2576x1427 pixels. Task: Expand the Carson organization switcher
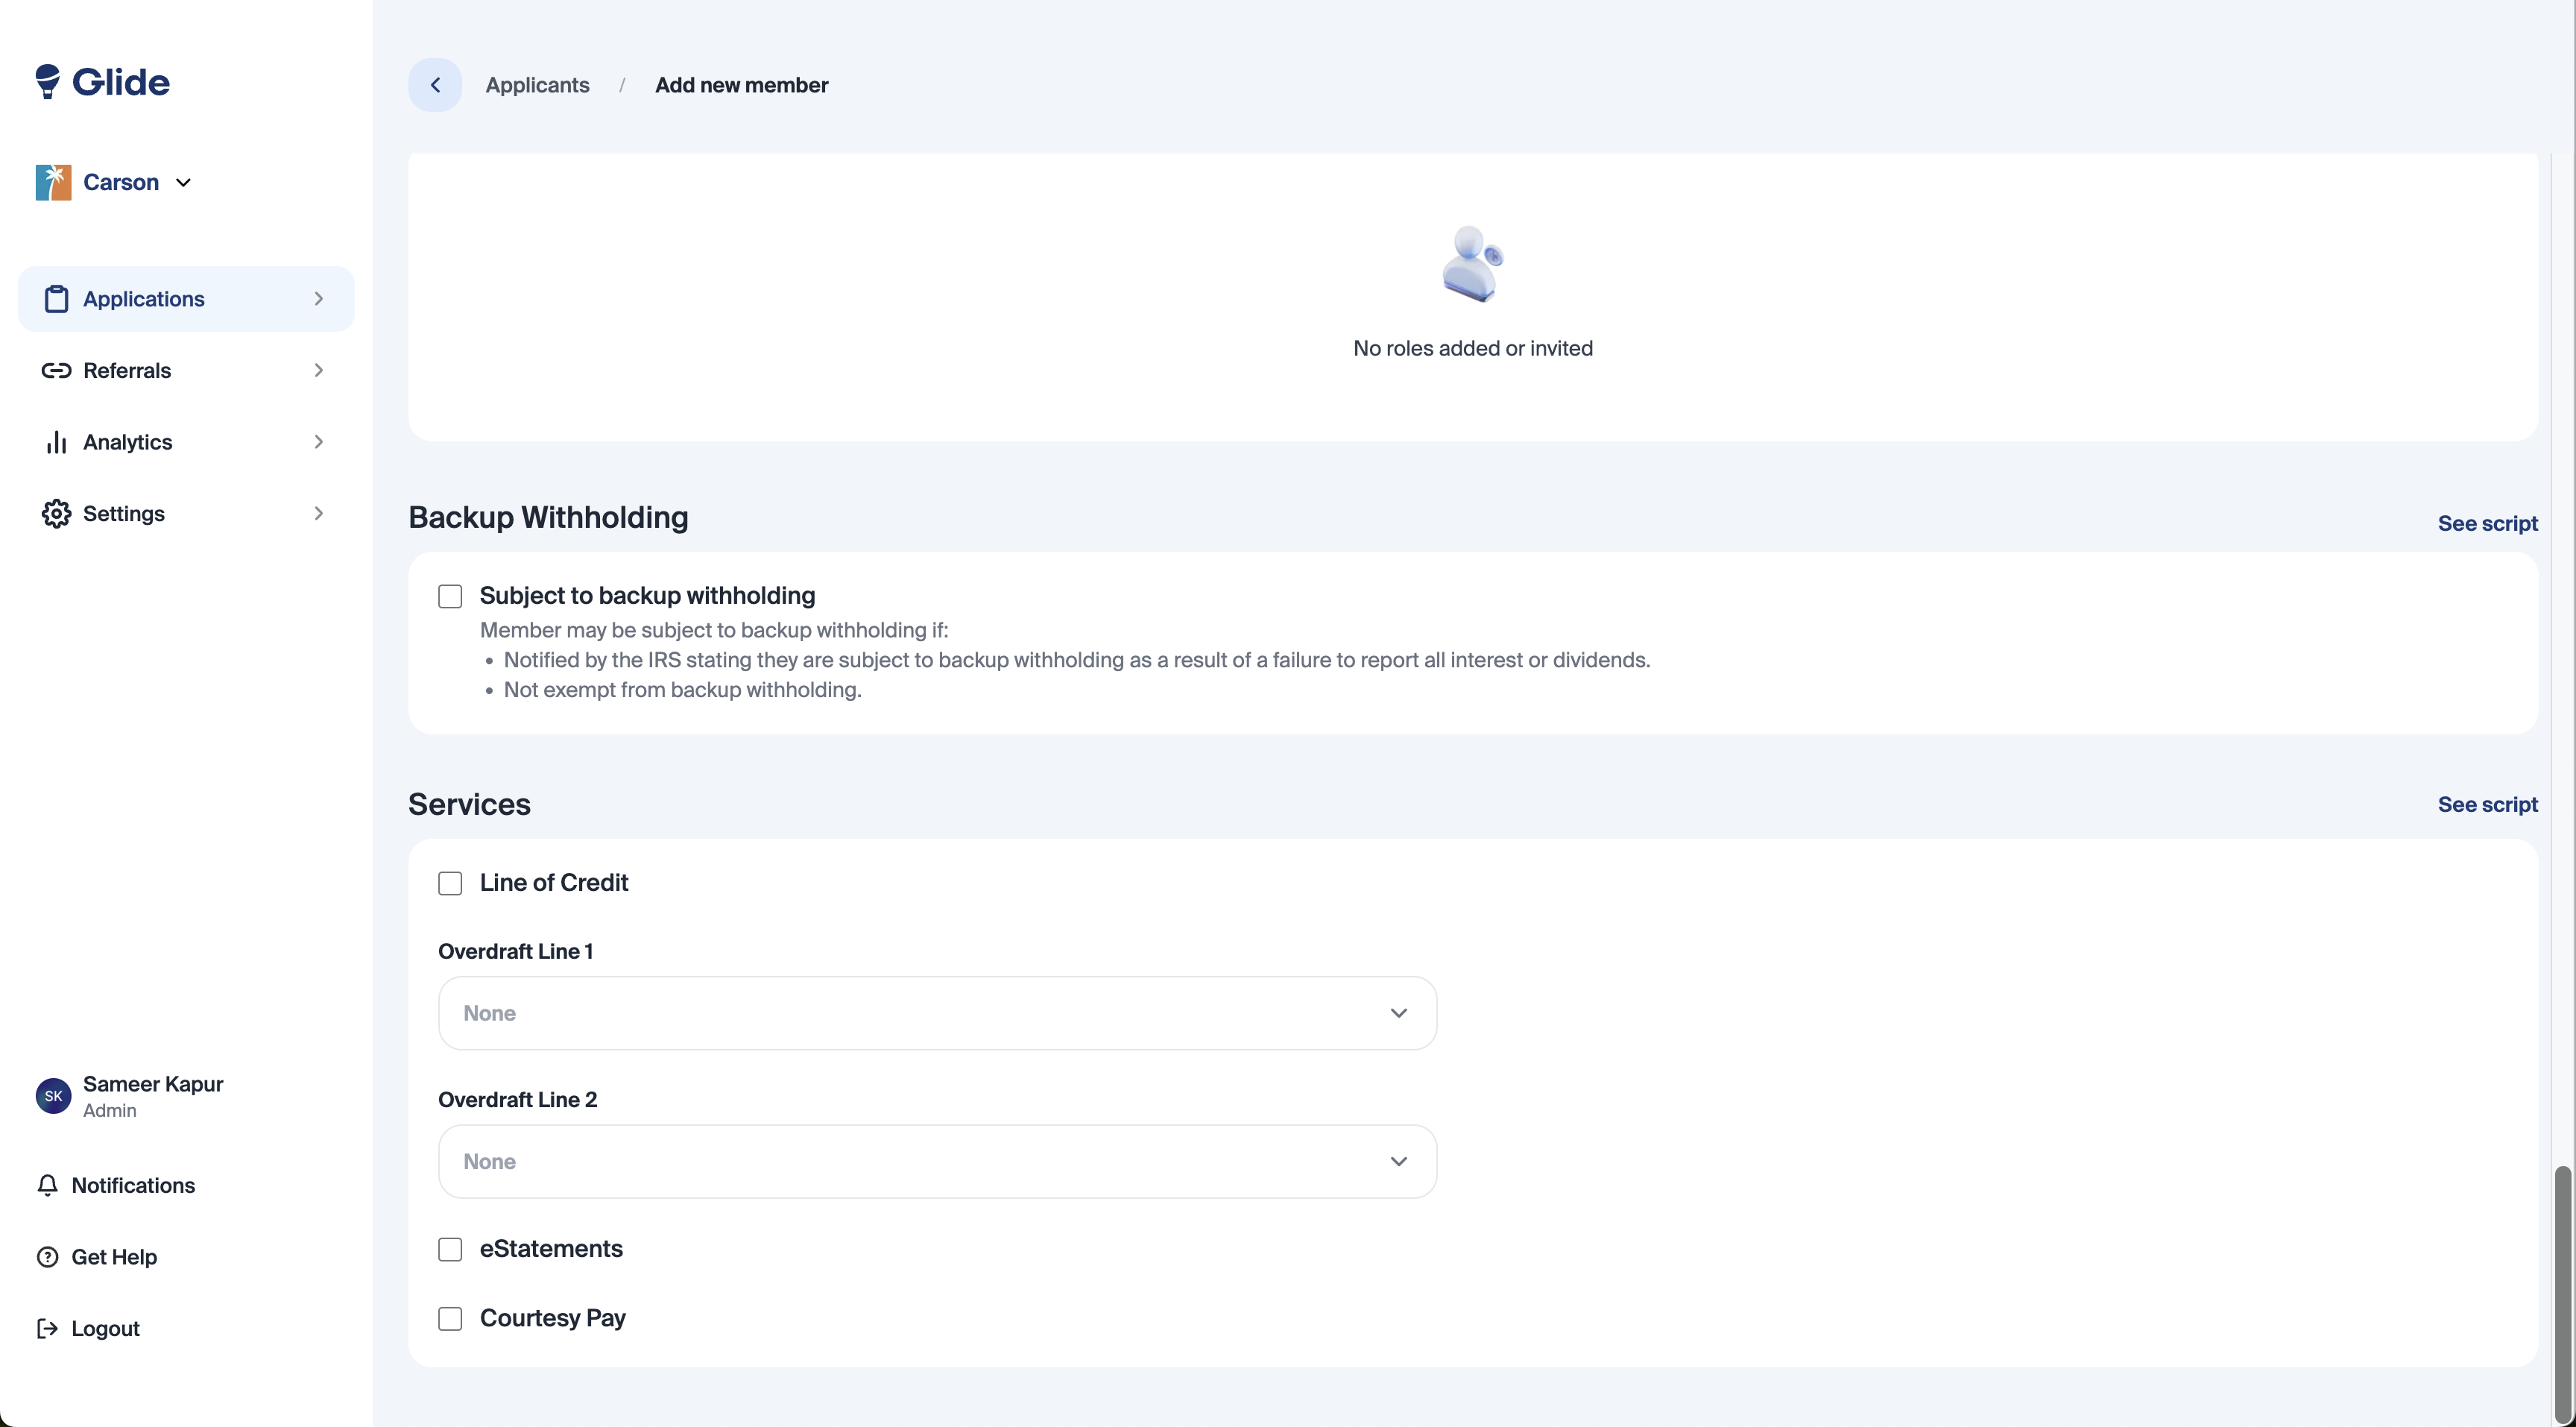click(120, 183)
